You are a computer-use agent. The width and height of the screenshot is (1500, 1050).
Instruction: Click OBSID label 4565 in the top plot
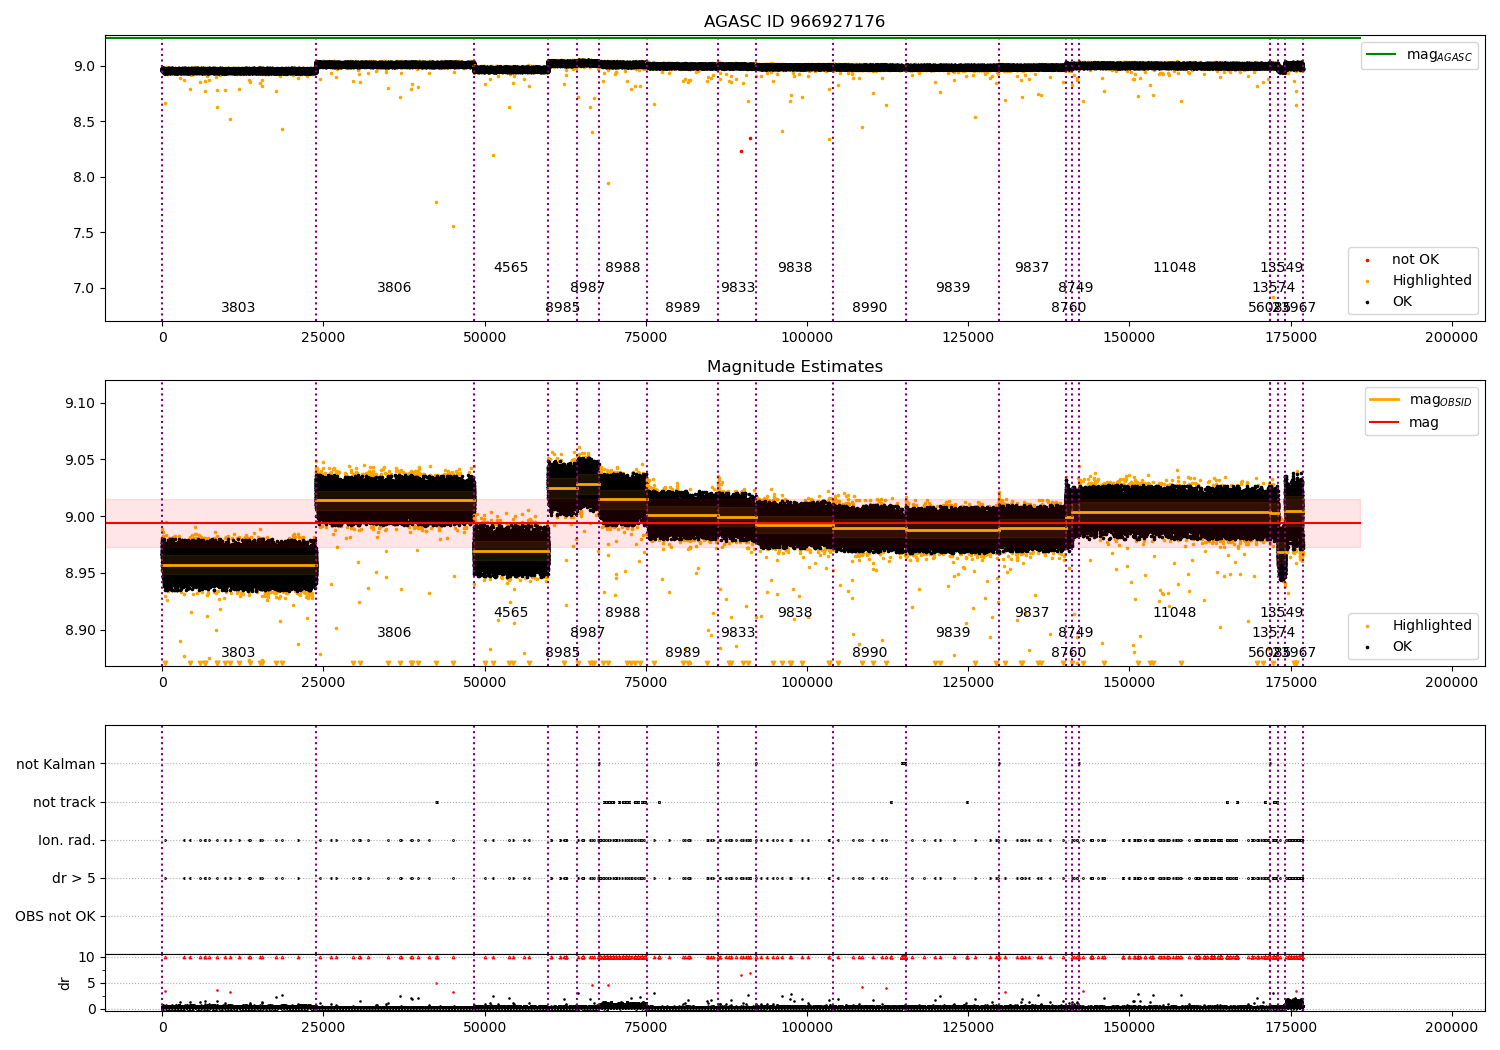[x=511, y=268]
